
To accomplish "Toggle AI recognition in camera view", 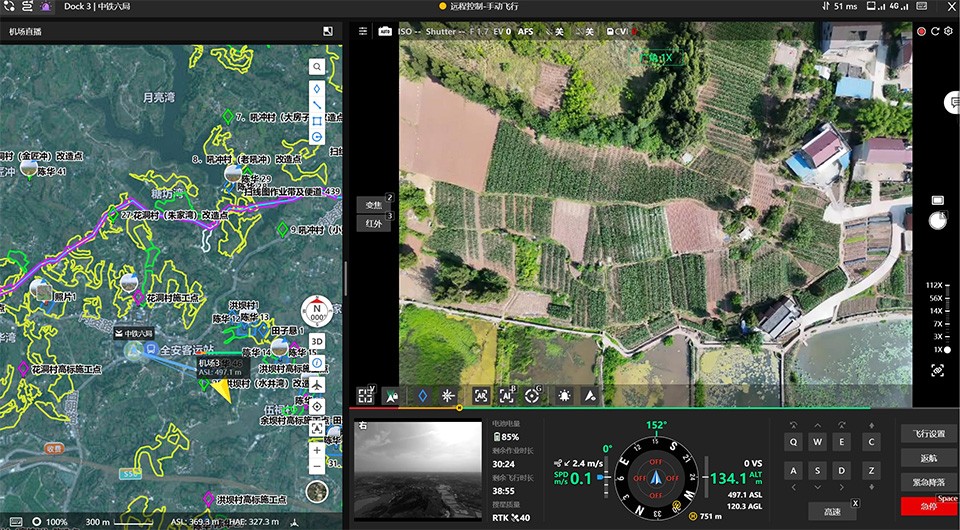I will pos(507,396).
